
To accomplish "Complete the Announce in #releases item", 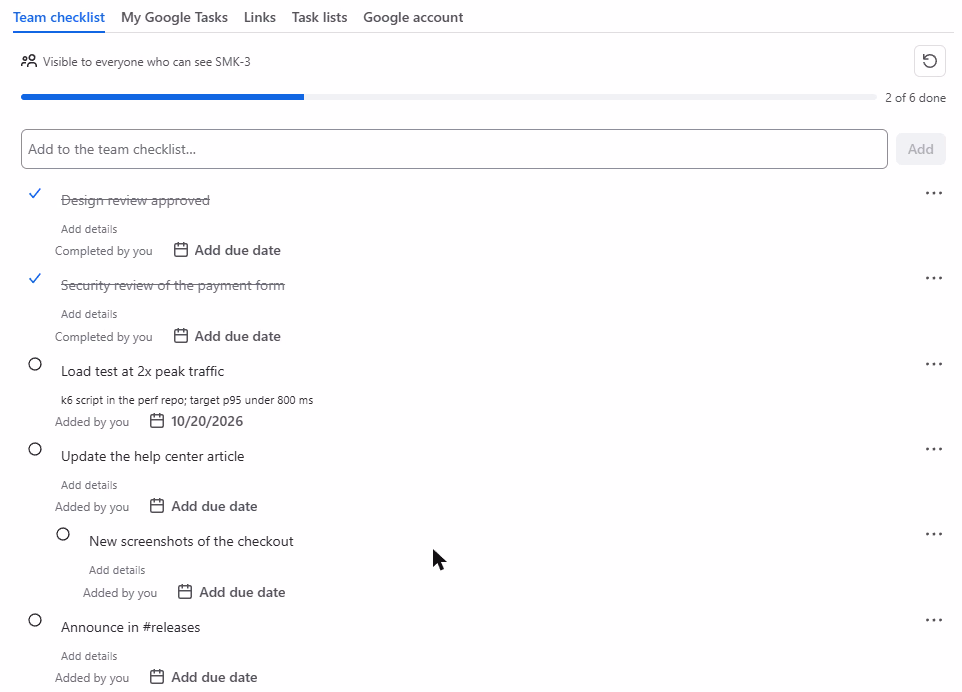I will pyautogui.click(x=35, y=620).
